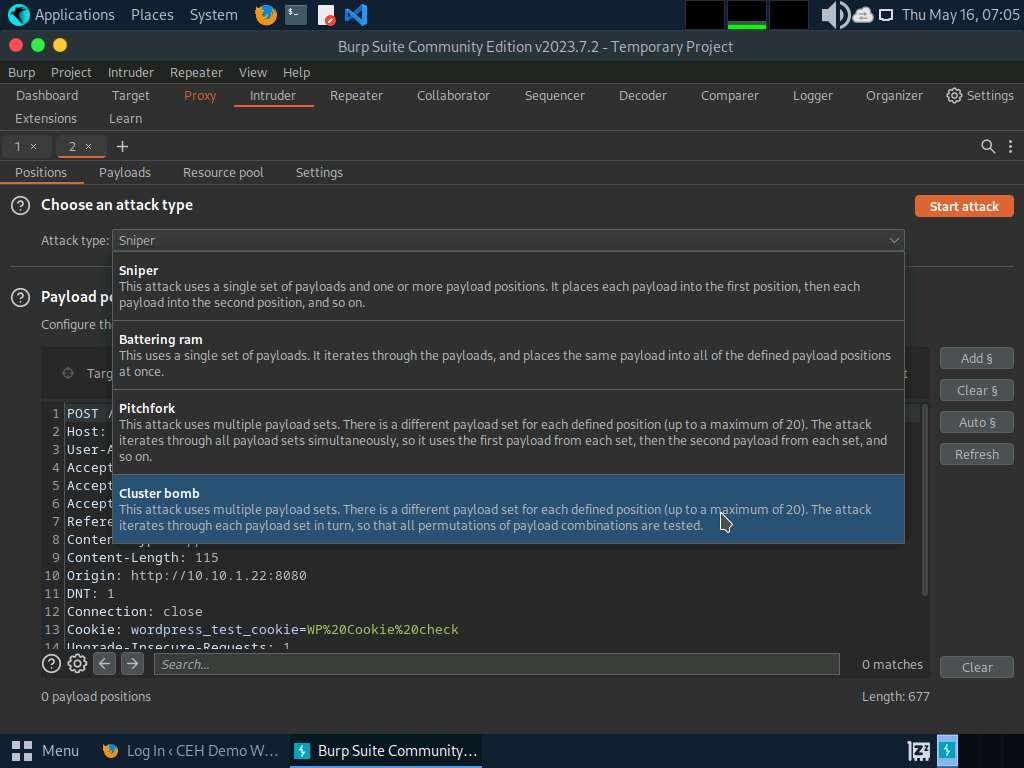Image resolution: width=1024 pixels, height=768 pixels.
Task: Switch to the Payloads tab
Action: [125, 173]
